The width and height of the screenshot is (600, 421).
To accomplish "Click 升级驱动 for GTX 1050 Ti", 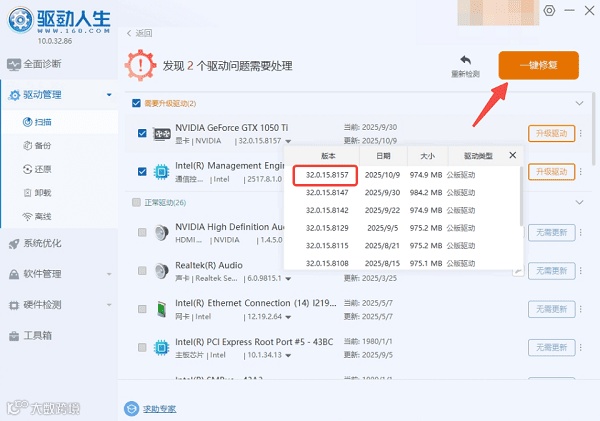I will point(551,133).
